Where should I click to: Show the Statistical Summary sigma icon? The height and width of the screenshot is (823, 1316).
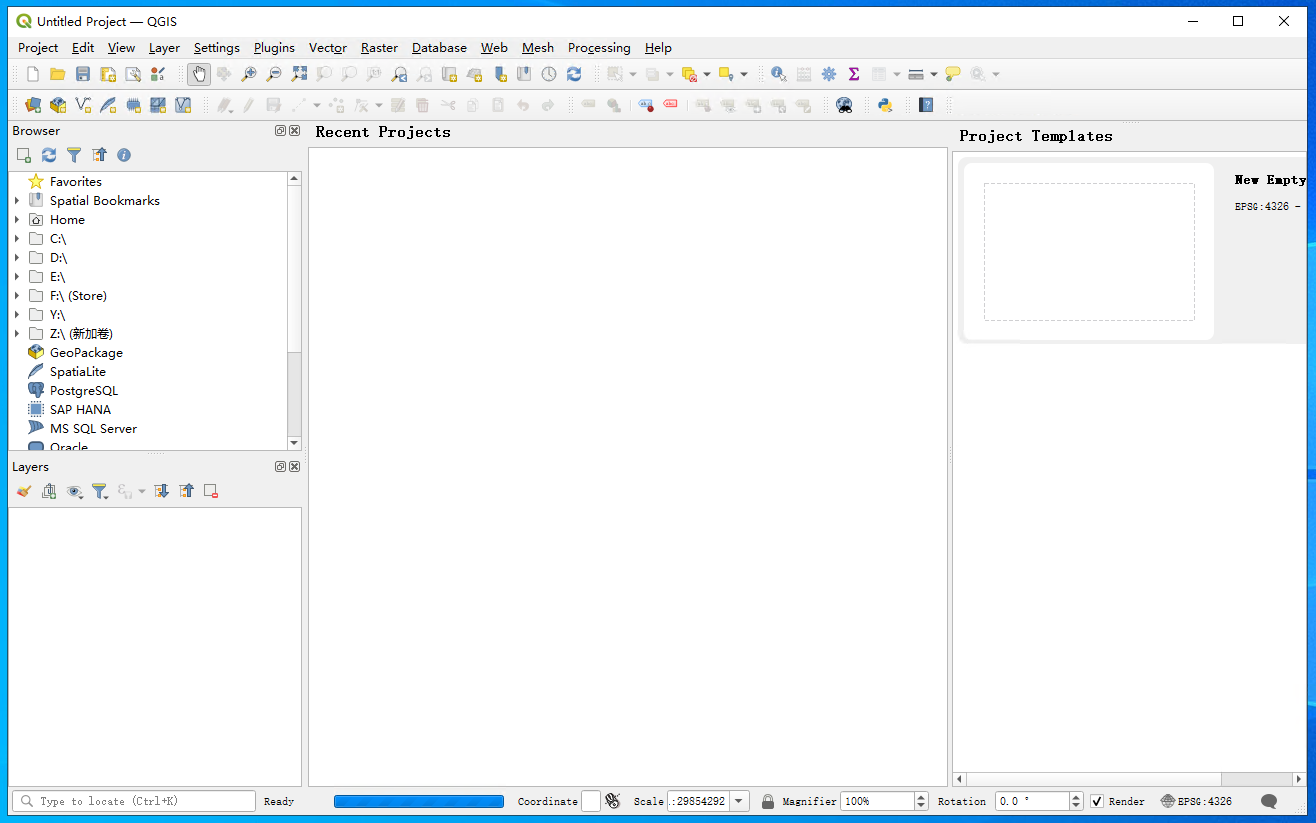pyautogui.click(x=854, y=74)
